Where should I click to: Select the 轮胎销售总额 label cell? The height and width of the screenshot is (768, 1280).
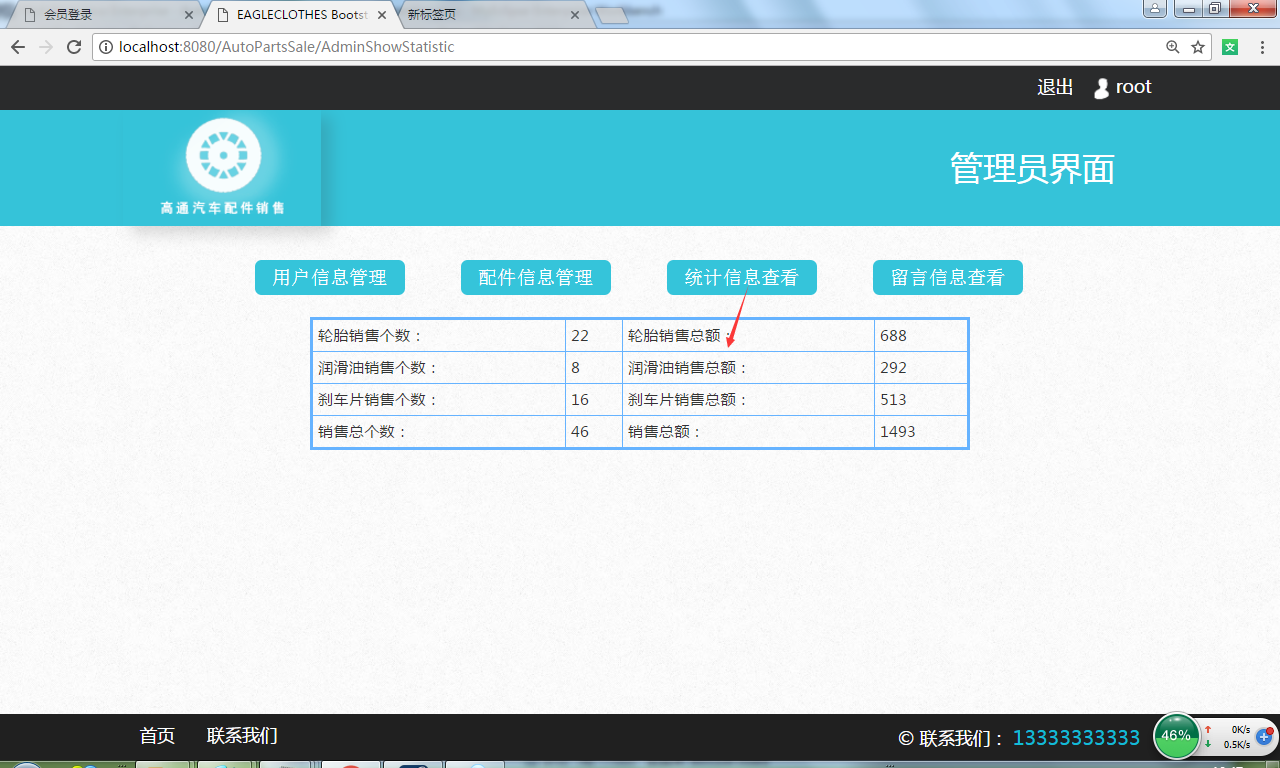coord(748,336)
